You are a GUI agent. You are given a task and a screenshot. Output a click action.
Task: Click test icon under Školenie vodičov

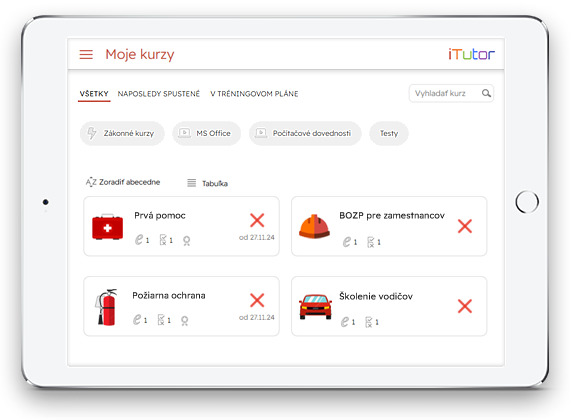pos(369,322)
